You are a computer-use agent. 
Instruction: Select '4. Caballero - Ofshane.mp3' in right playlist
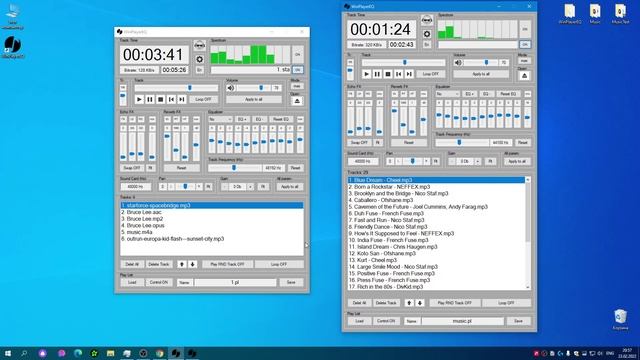(x=436, y=200)
